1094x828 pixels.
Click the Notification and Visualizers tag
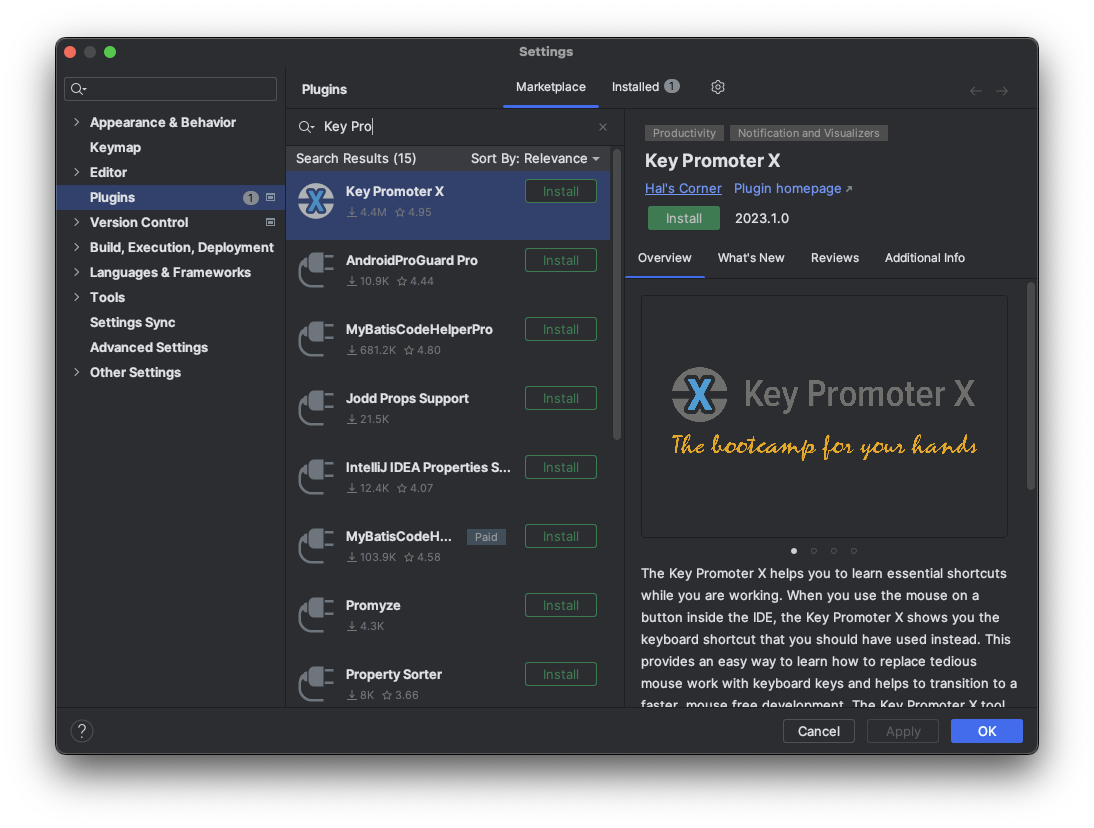coord(809,133)
